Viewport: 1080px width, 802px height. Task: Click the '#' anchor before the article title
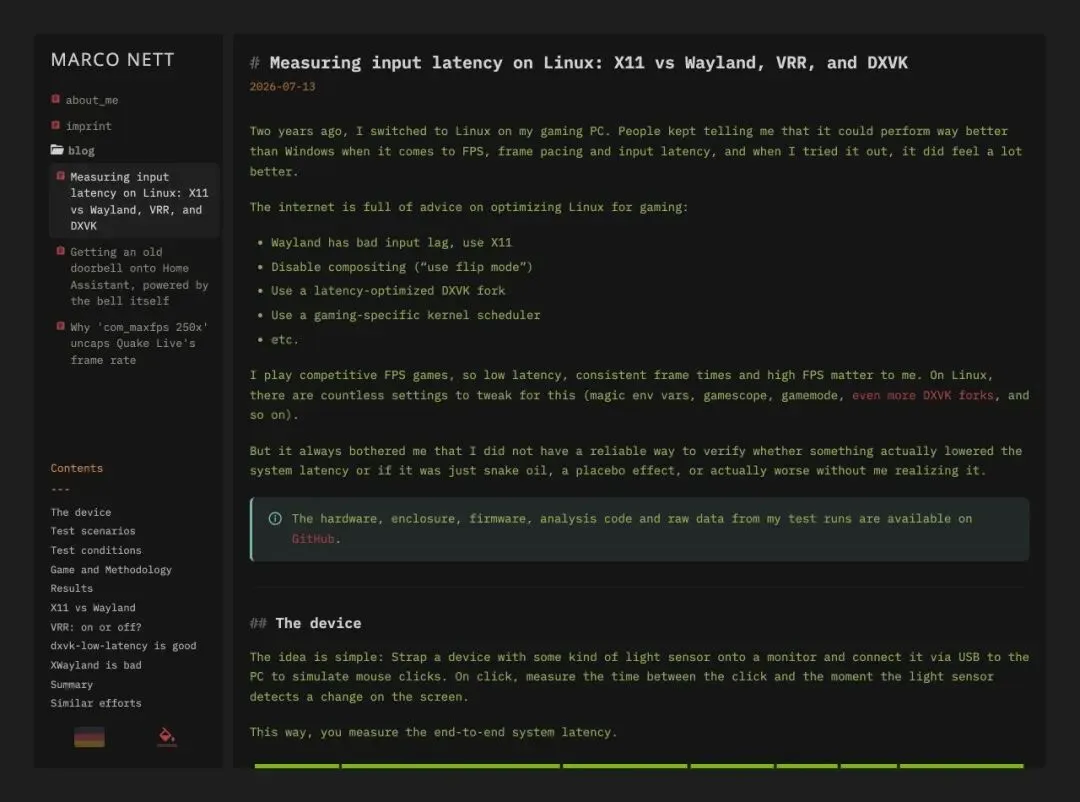[254, 63]
